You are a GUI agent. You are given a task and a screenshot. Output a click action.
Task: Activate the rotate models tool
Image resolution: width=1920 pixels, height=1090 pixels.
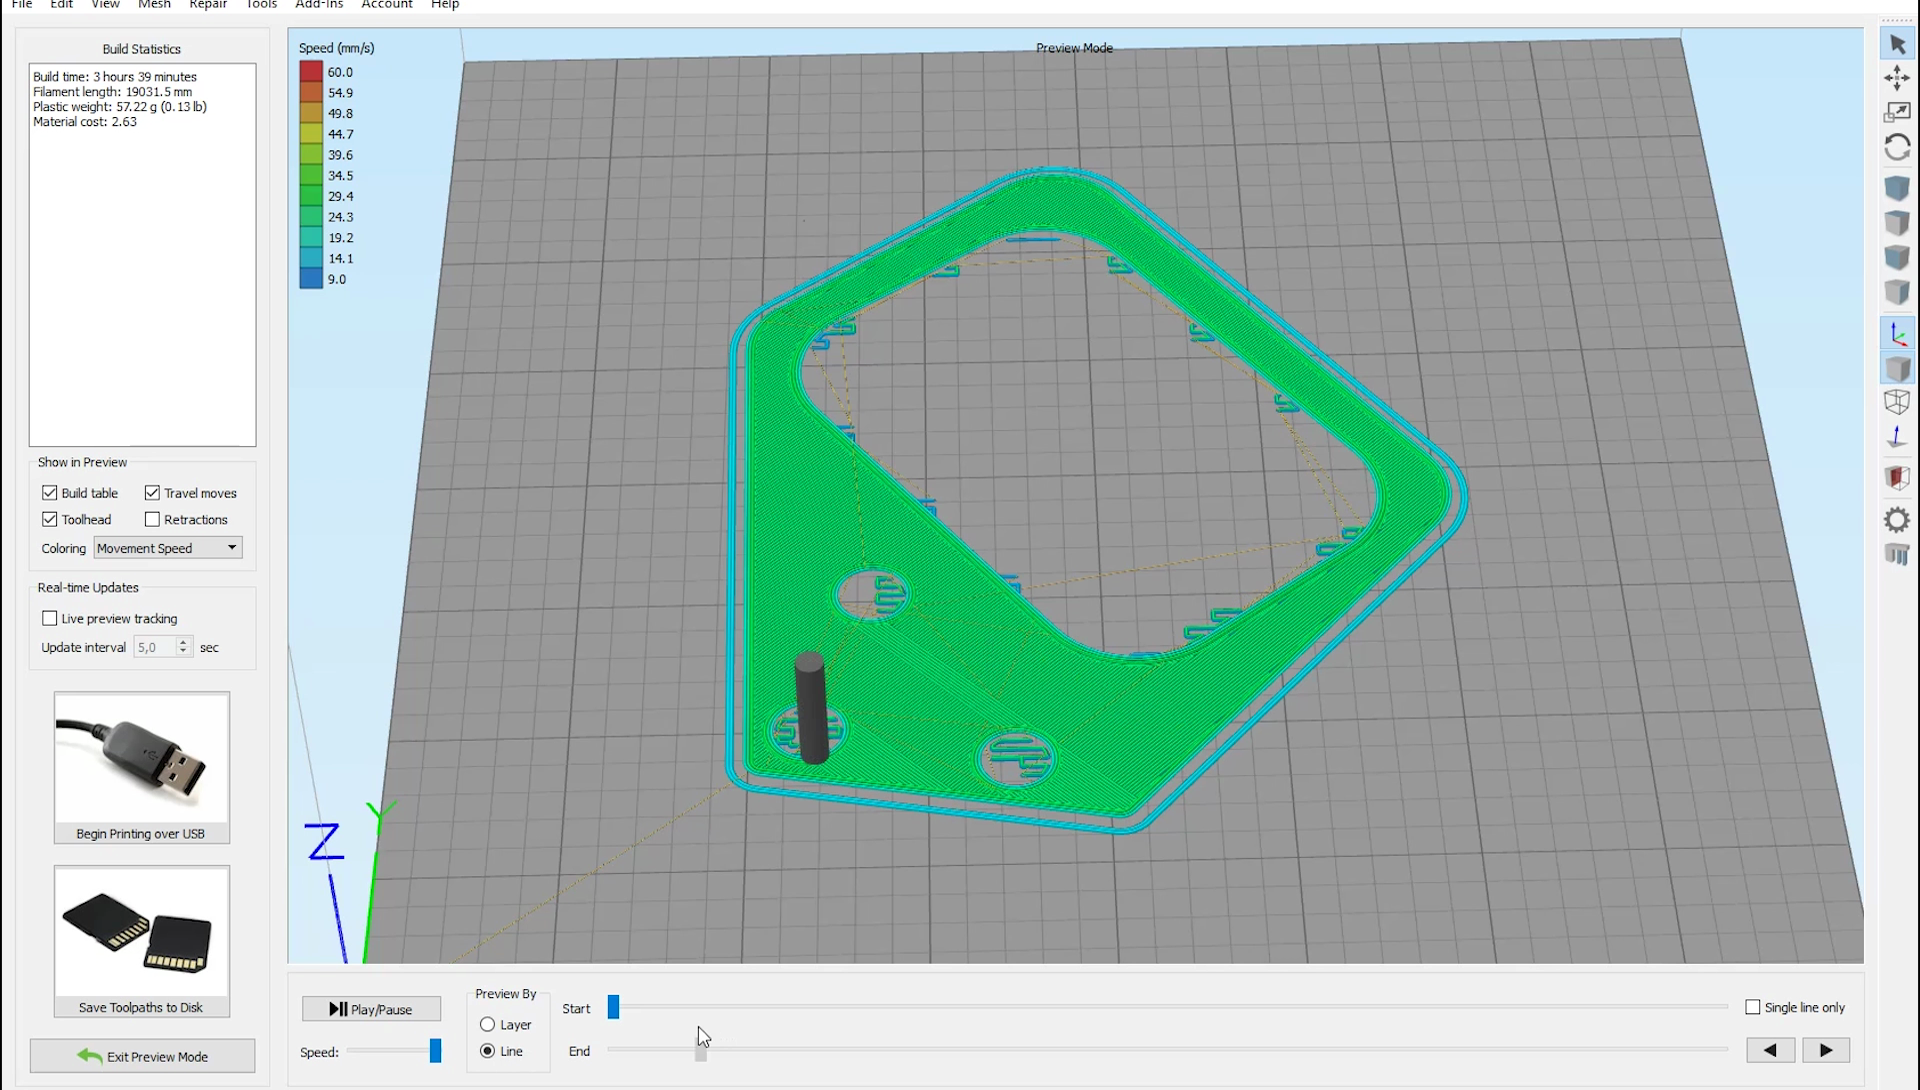tap(1897, 147)
